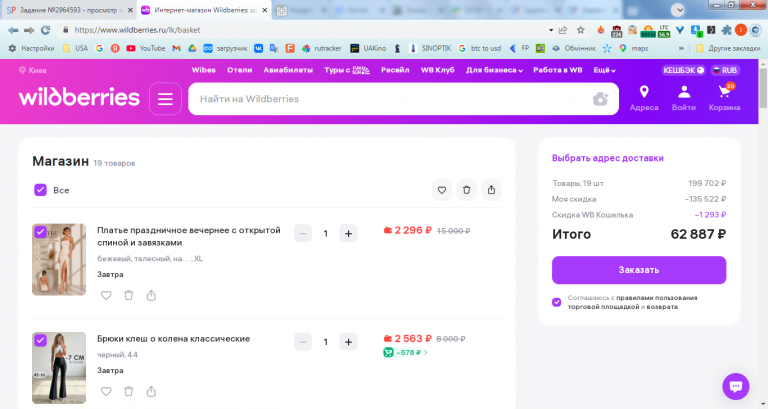This screenshot has height=409, width=768.
Task: Open the Корзина cart icon
Action: point(724,98)
